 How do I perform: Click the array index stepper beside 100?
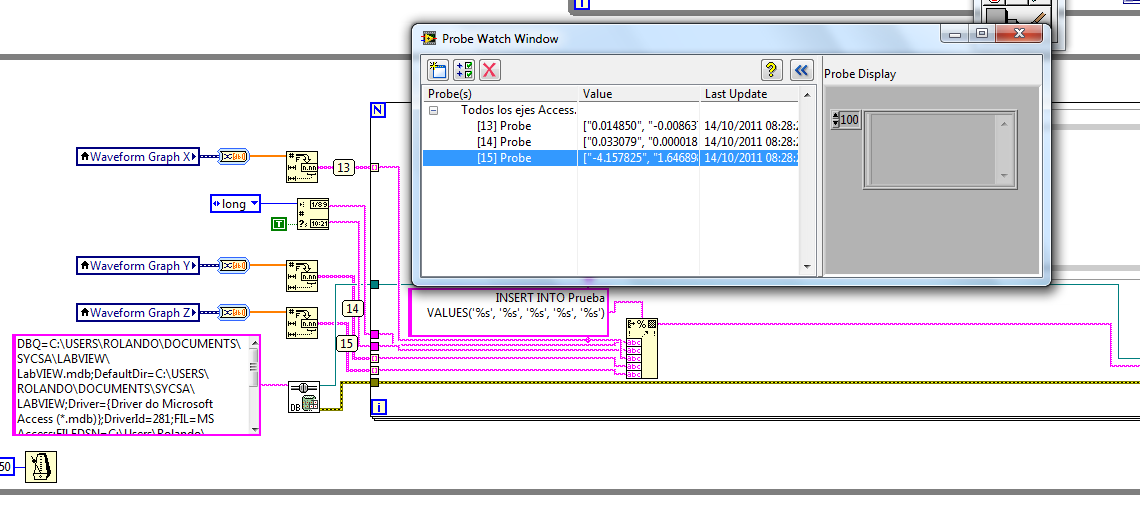coord(834,120)
